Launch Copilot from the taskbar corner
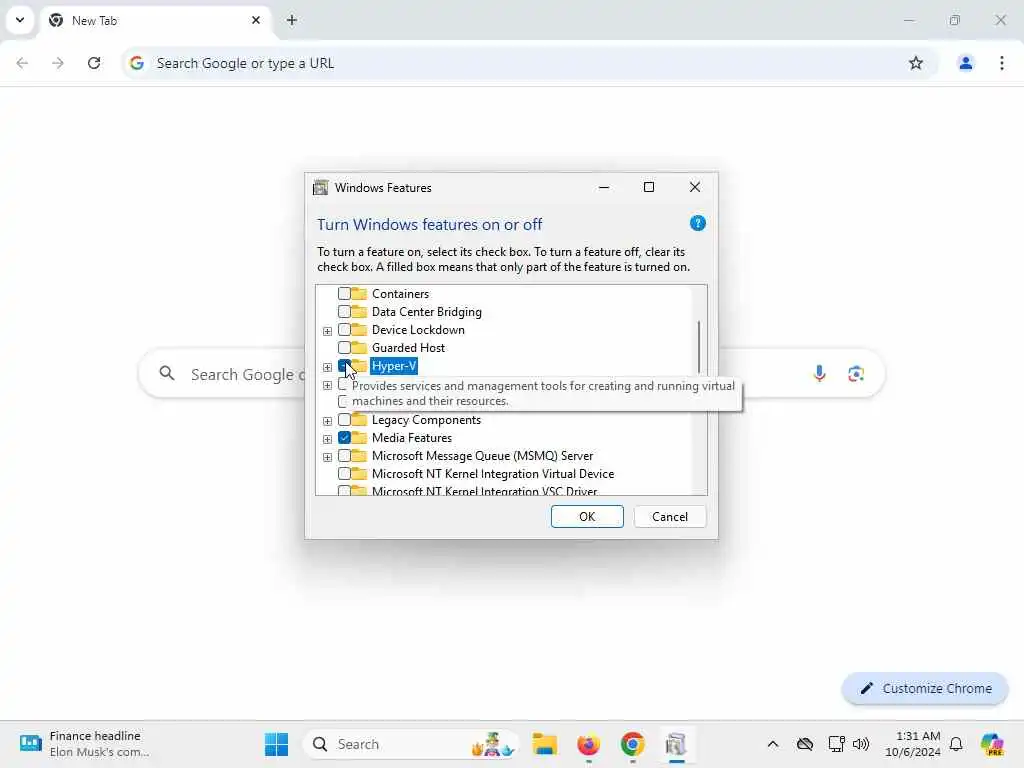Image resolution: width=1024 pixels, height=768 pixels. click(992, 744)
